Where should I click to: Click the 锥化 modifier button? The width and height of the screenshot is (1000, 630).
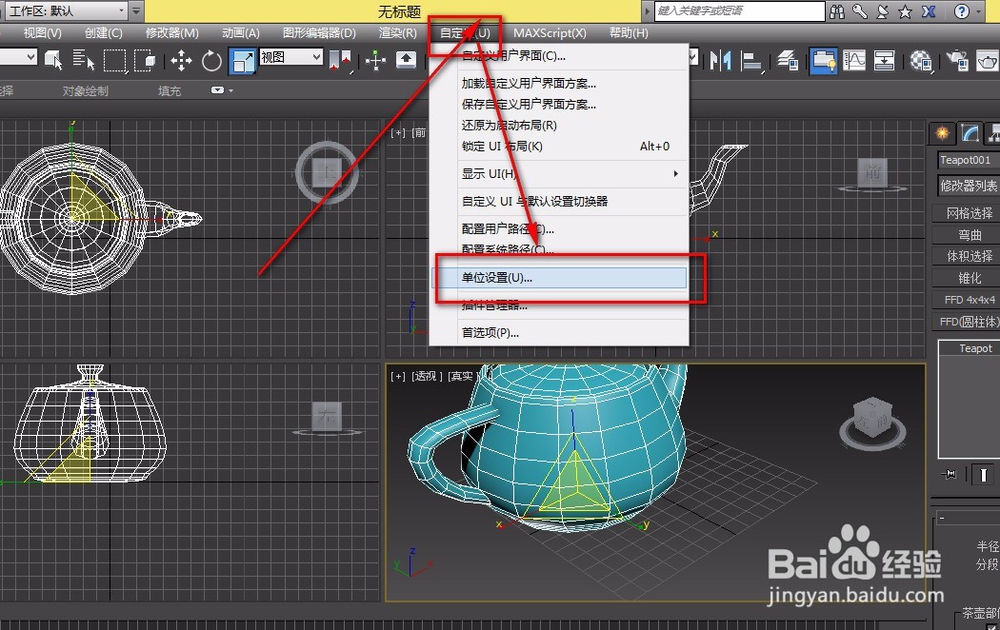pyautogui.click(x=966, y=278)
